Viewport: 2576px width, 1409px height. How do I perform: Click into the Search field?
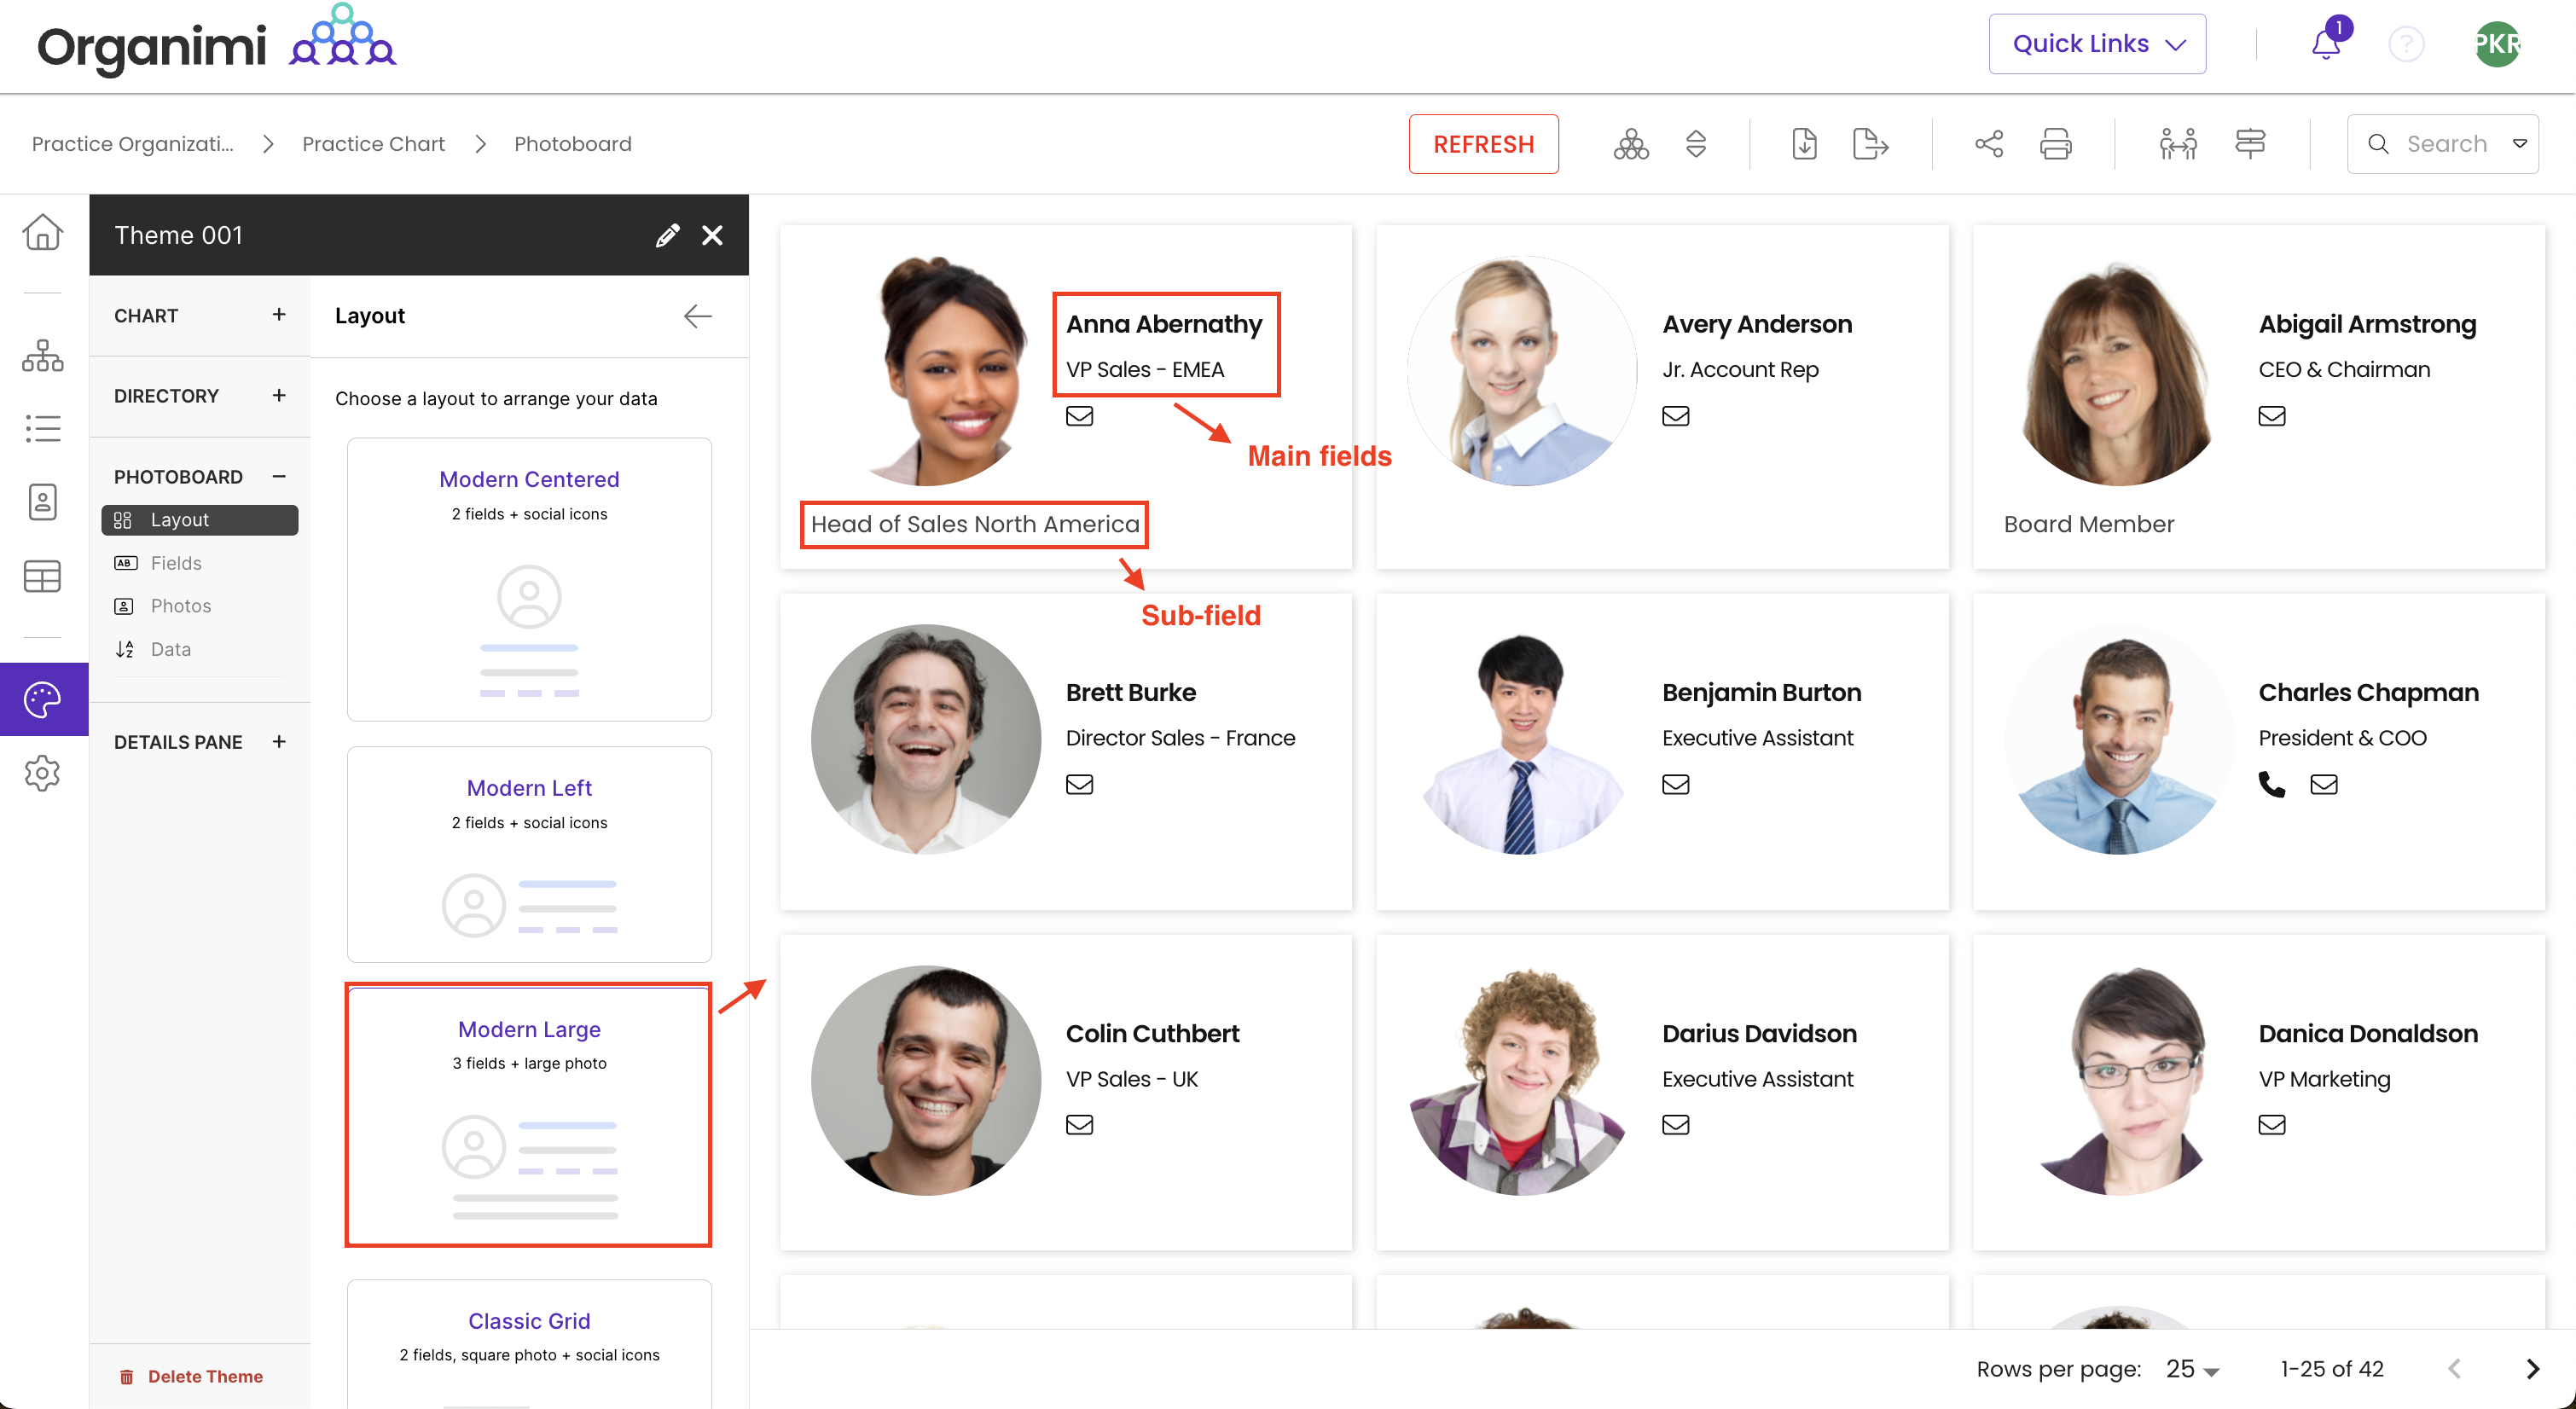tap(2444, 144)
